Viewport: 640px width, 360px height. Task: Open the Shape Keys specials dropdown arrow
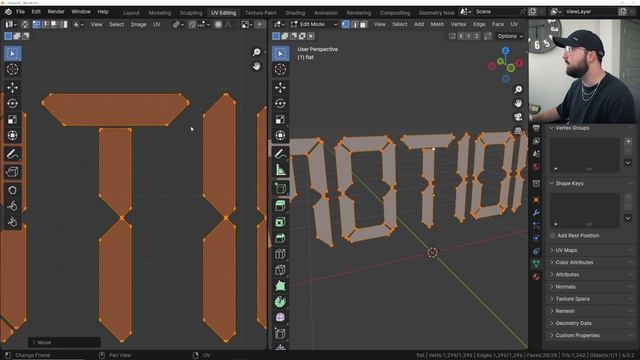pos(628,218)
